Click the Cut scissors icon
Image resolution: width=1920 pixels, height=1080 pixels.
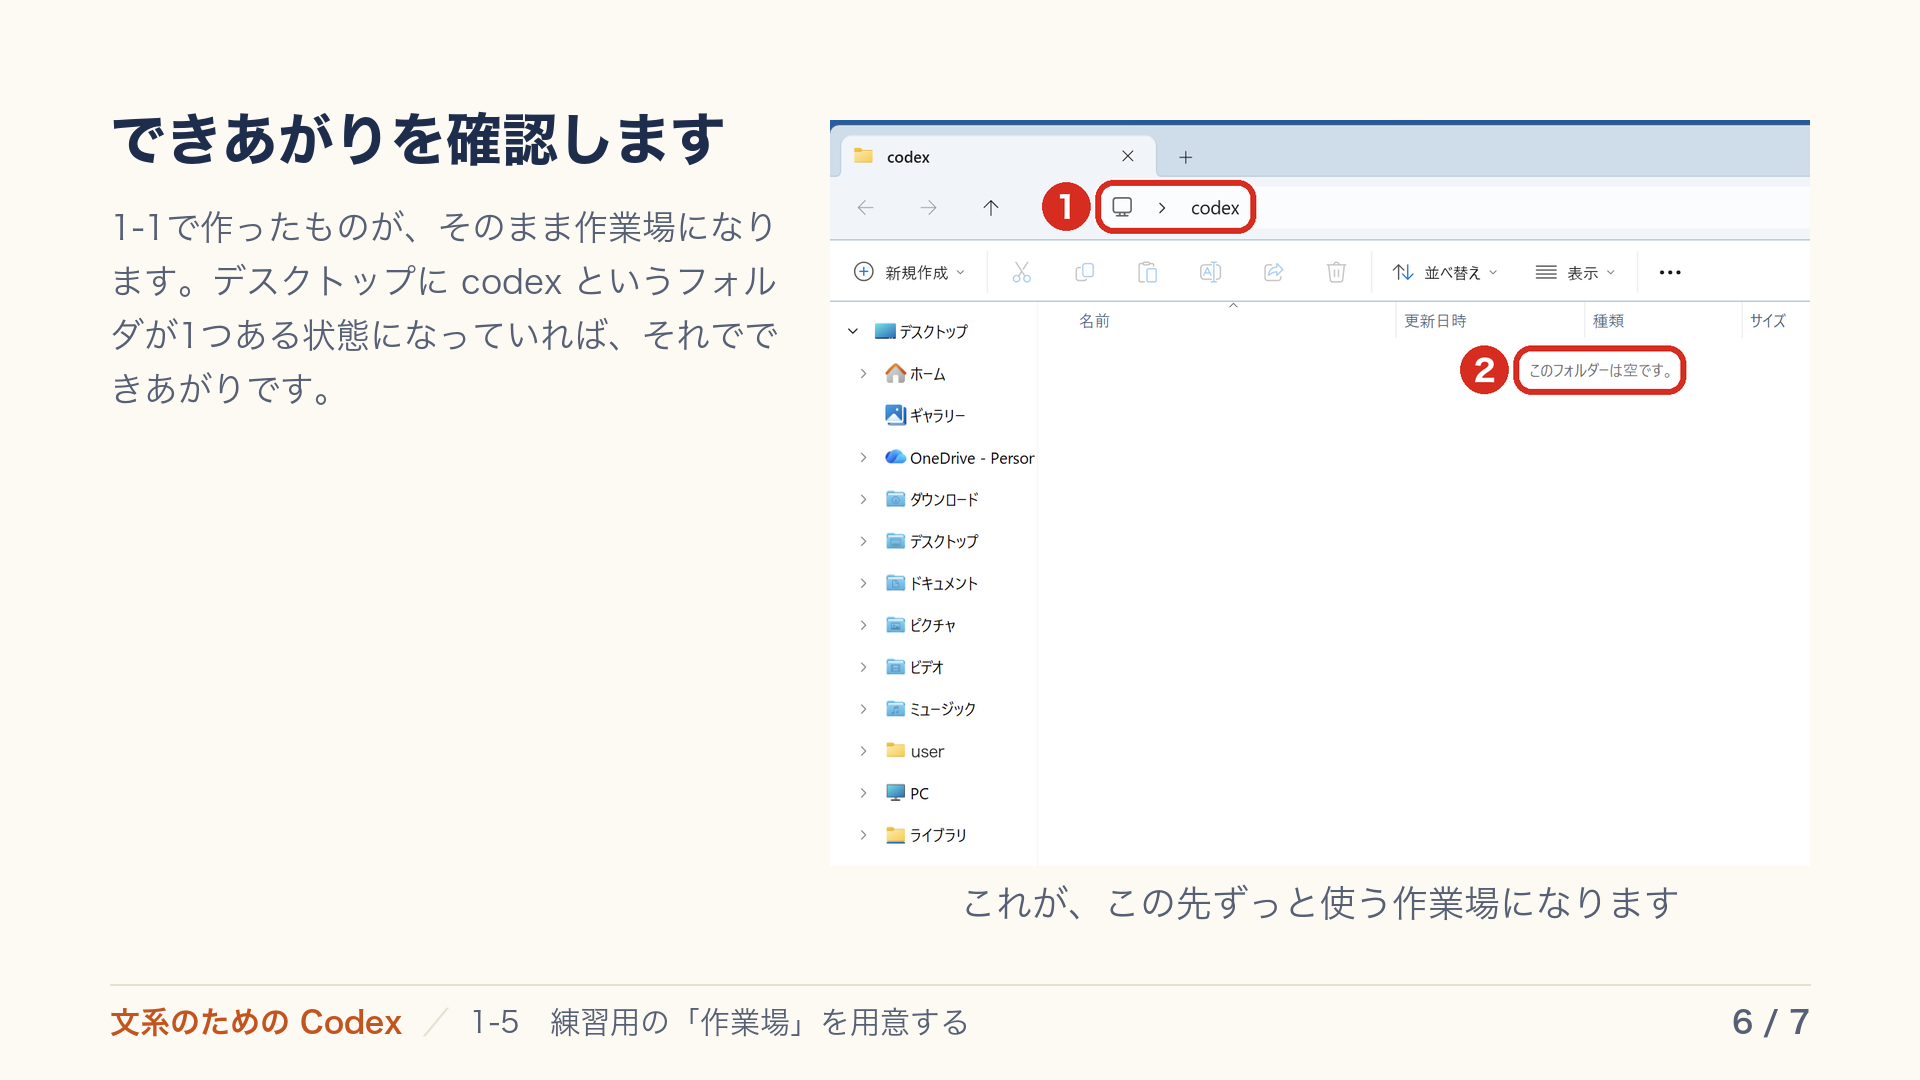1021,272
